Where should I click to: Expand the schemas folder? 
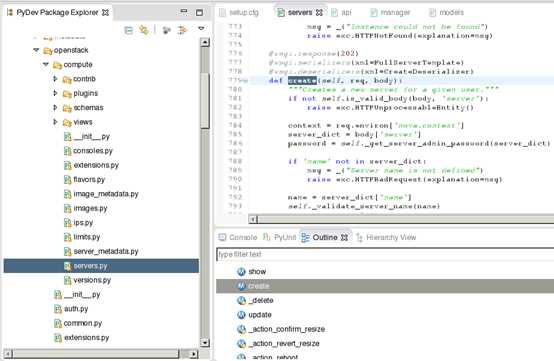click(55, 107)
